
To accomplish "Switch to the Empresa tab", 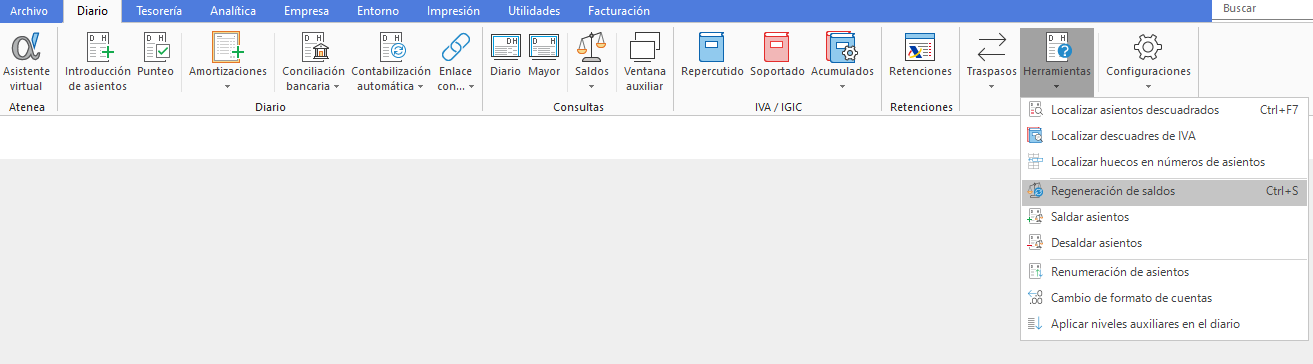I will tap(305, 11).
